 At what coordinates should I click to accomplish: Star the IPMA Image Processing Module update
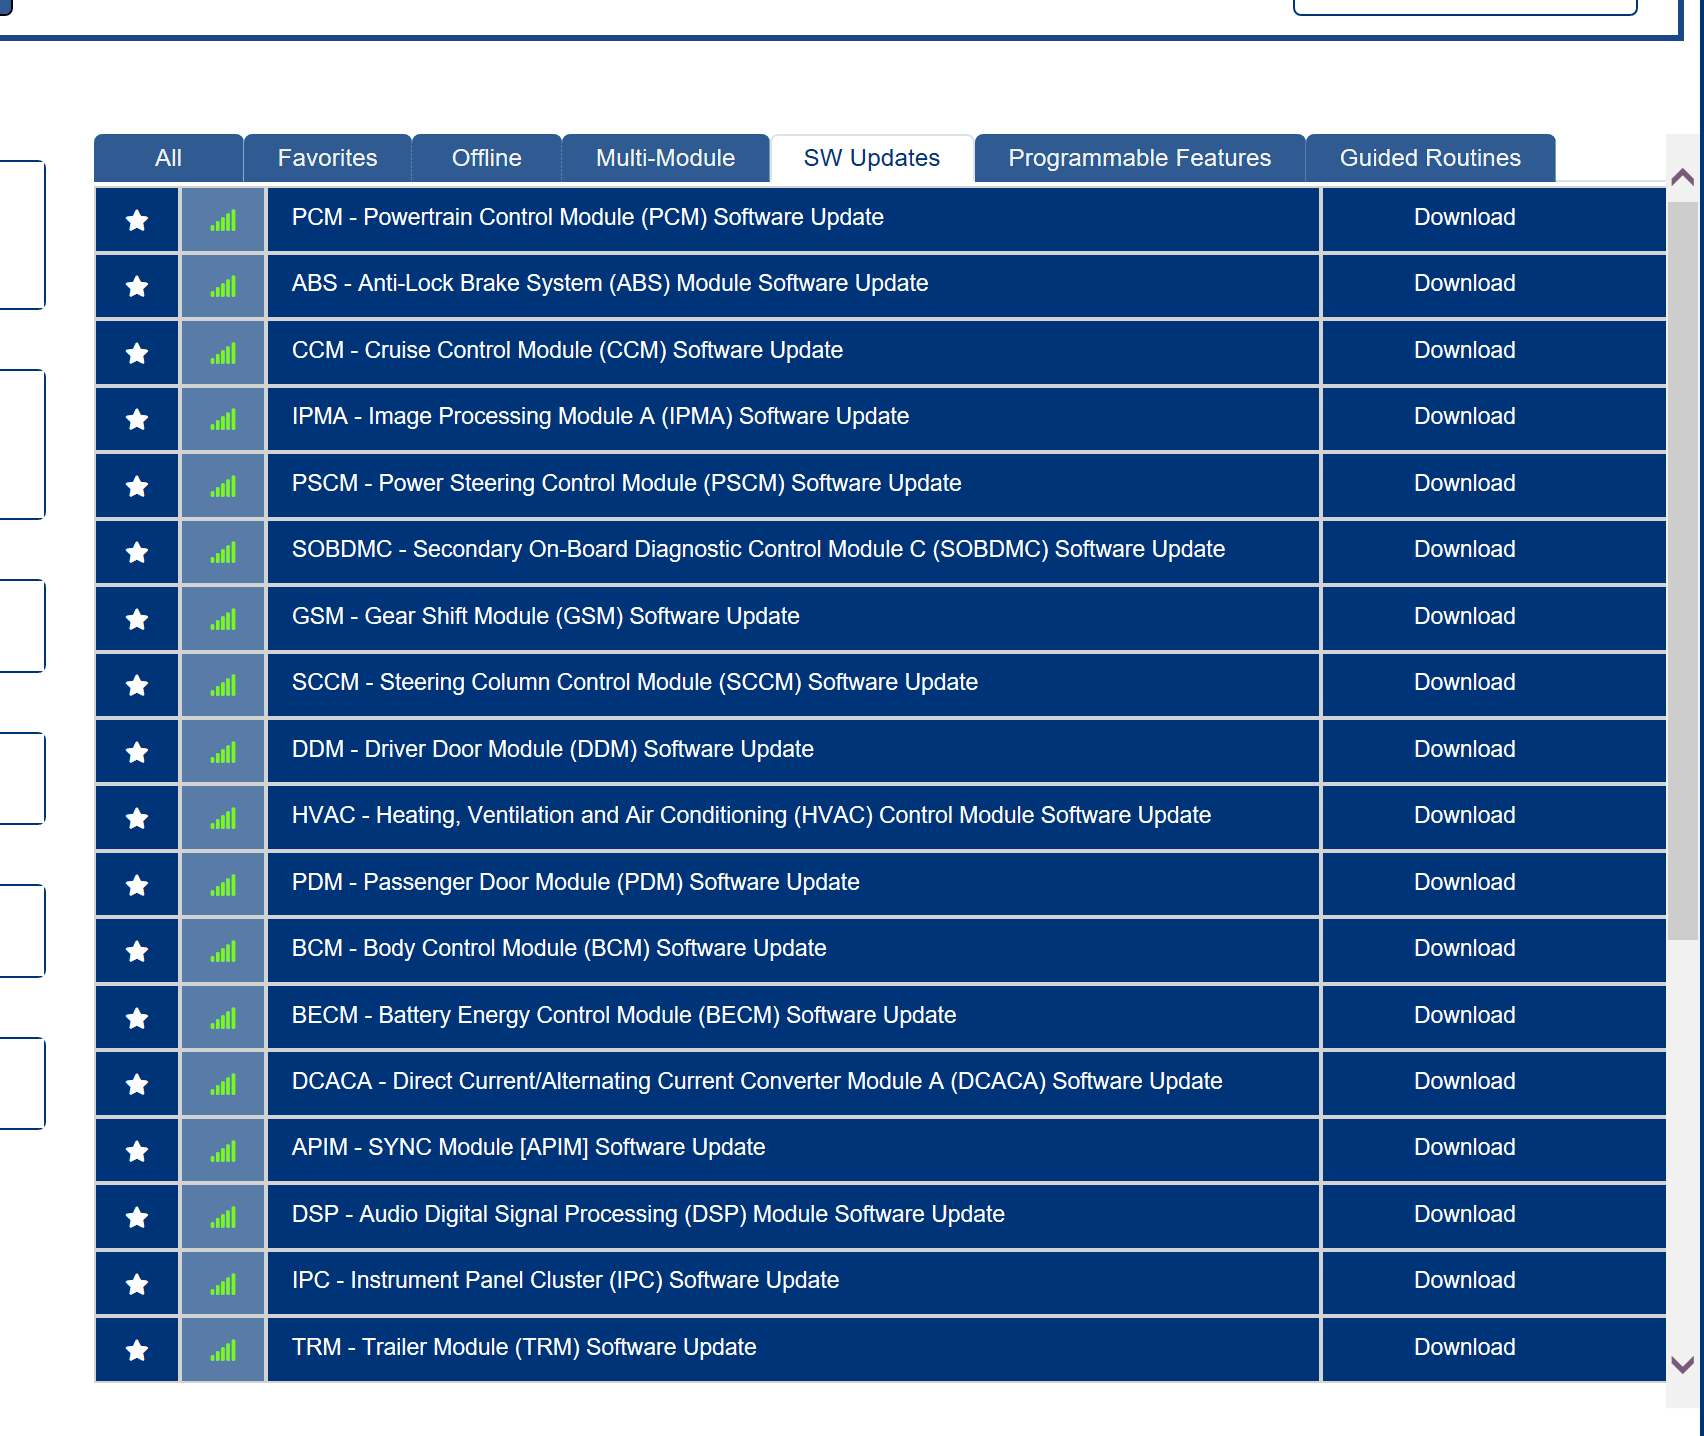137,419
